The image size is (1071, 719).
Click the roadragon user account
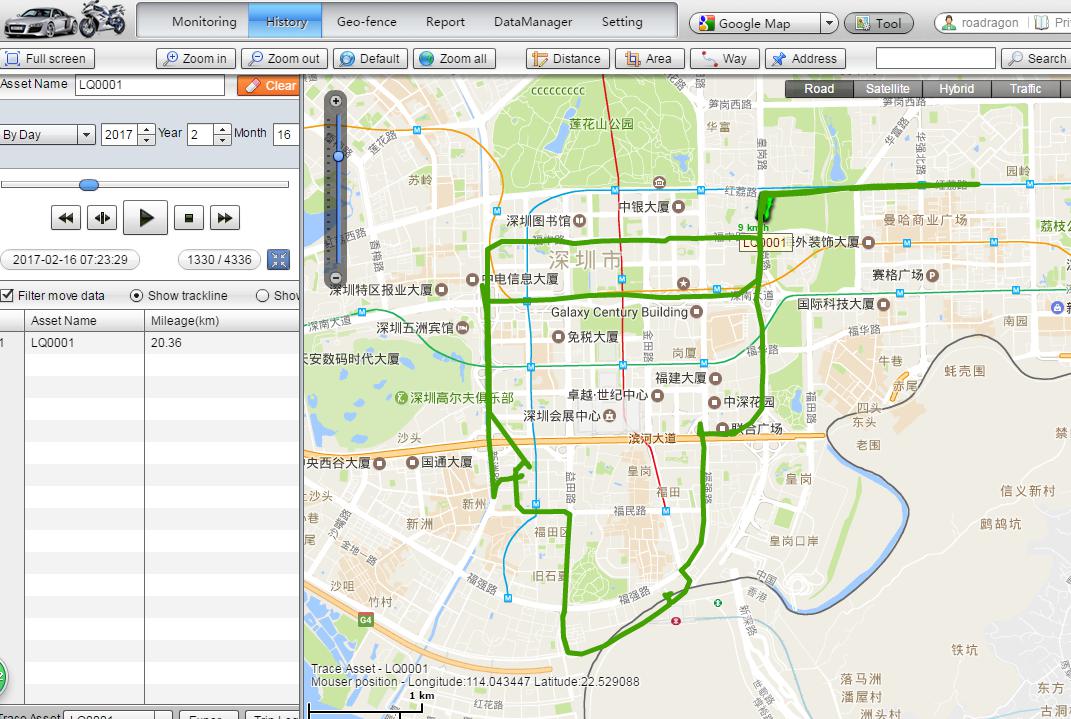[980, 23]
